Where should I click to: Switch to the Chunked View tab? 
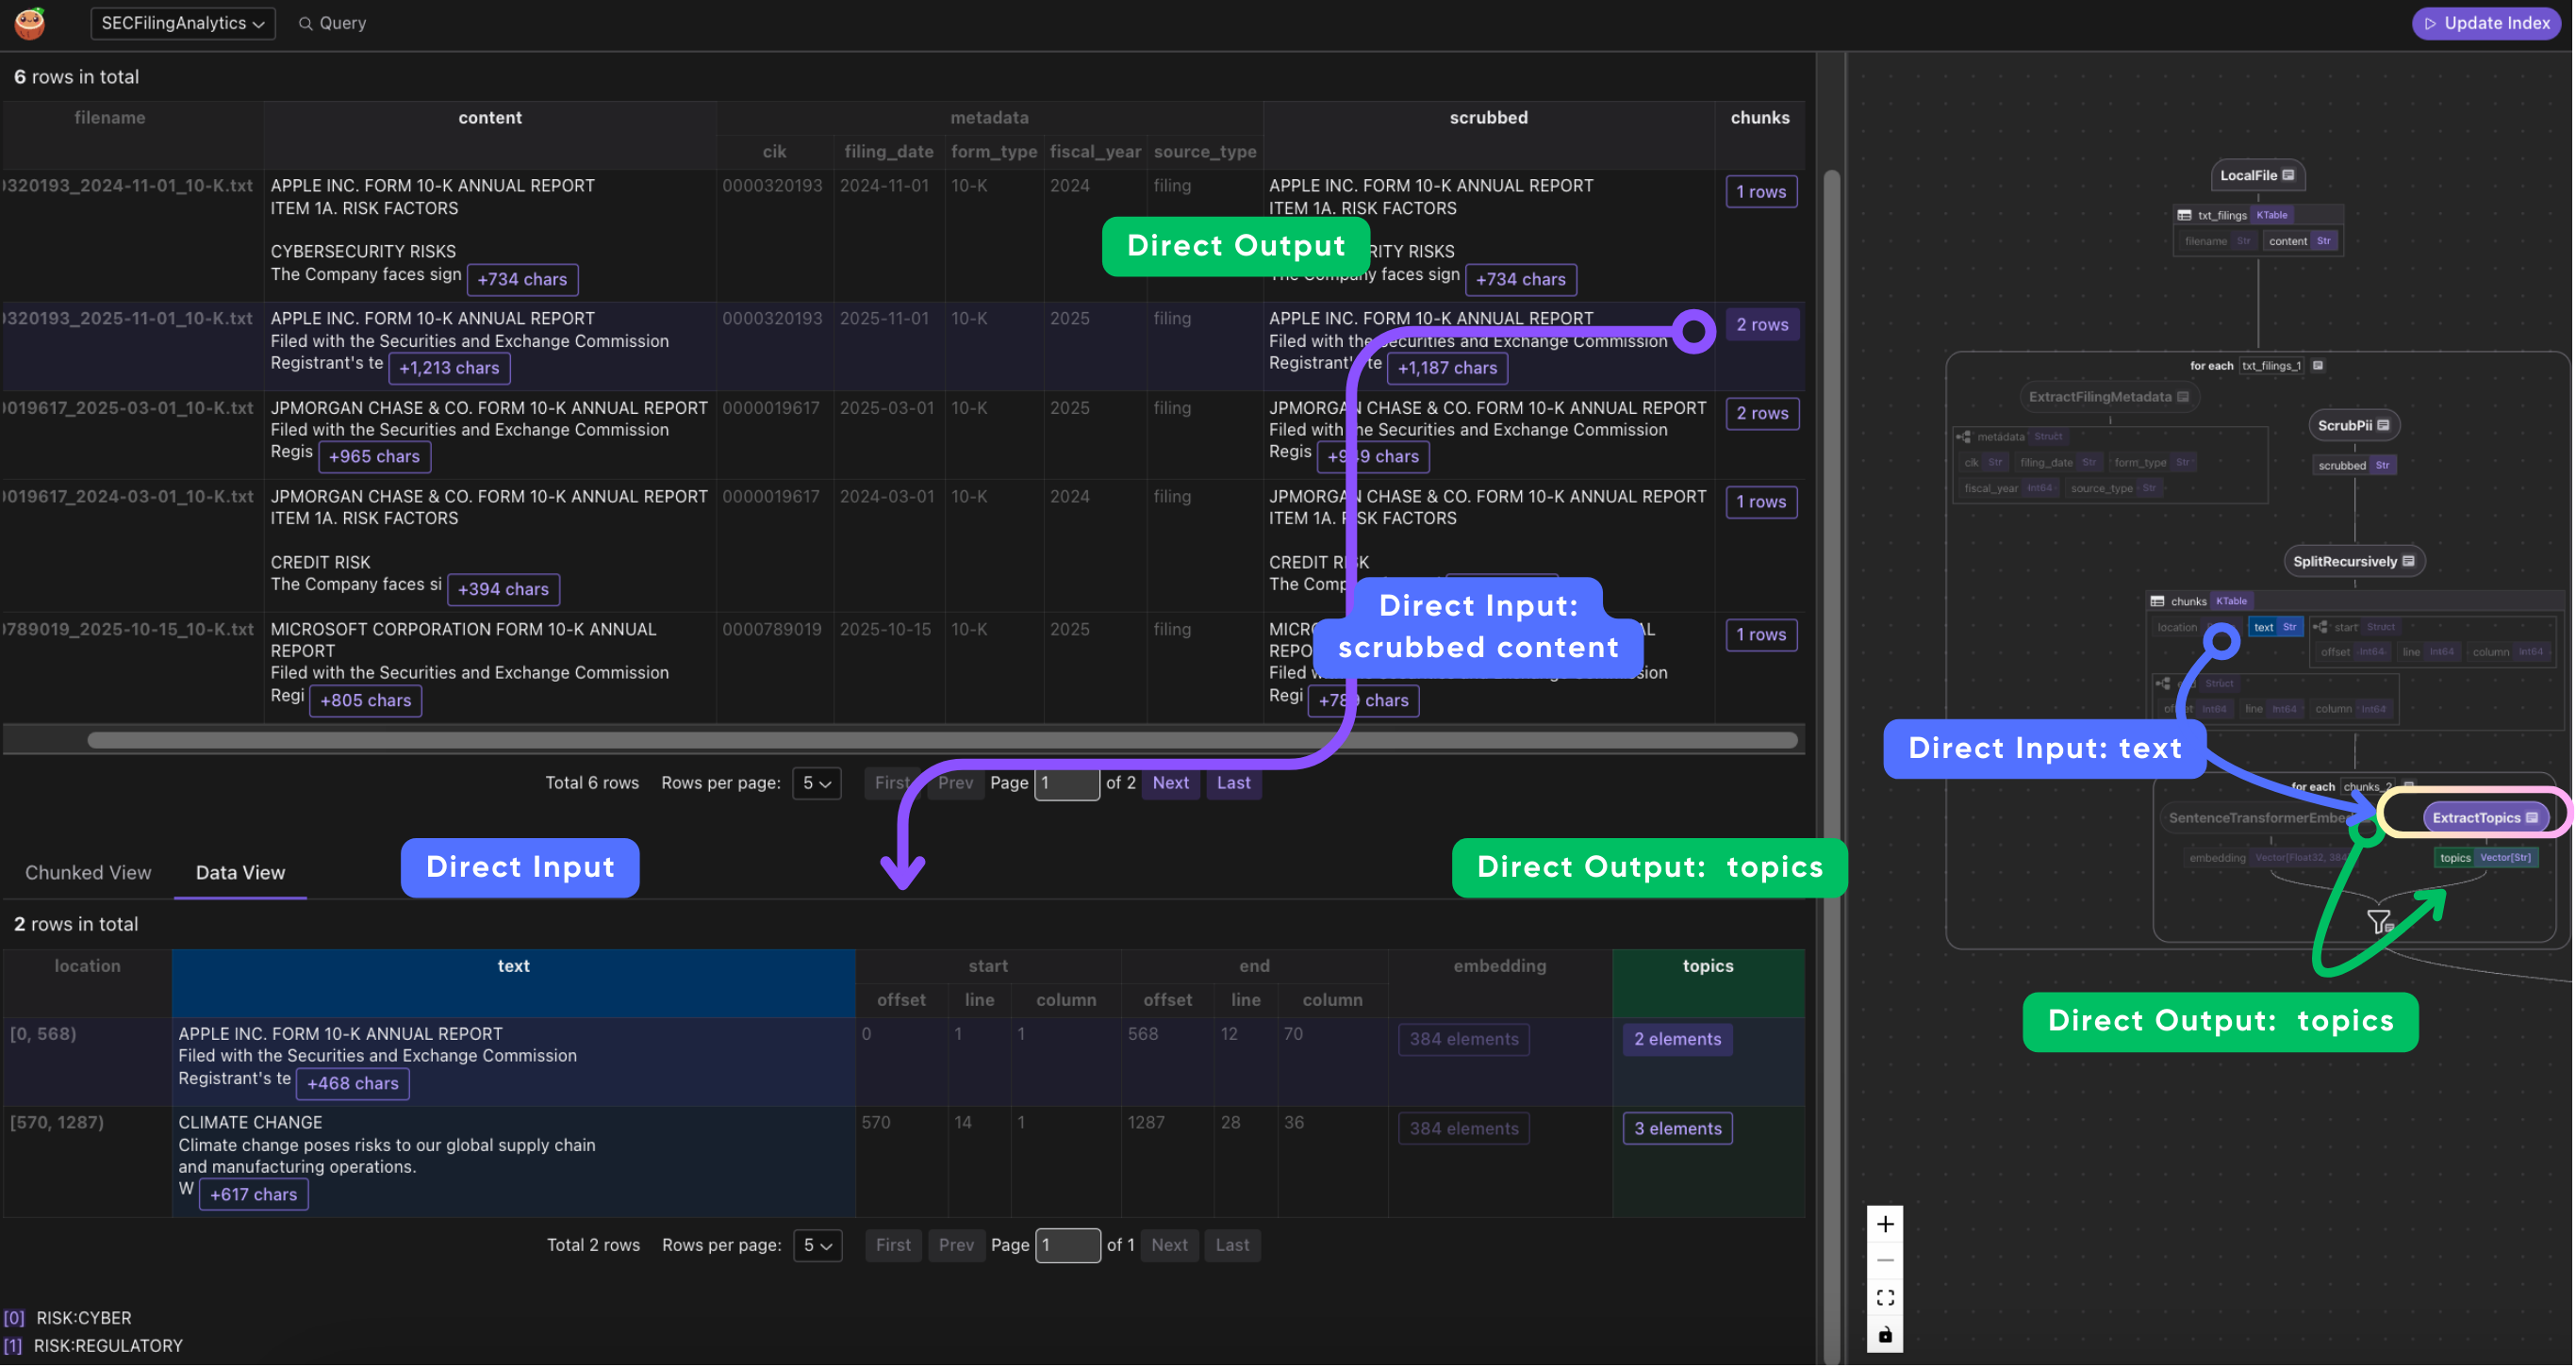pos(88,872)
